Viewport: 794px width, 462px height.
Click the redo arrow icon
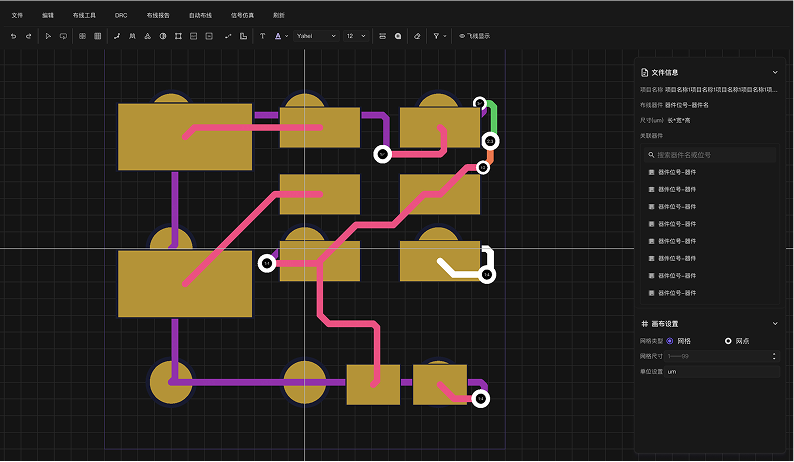click(x=28, y=36)
